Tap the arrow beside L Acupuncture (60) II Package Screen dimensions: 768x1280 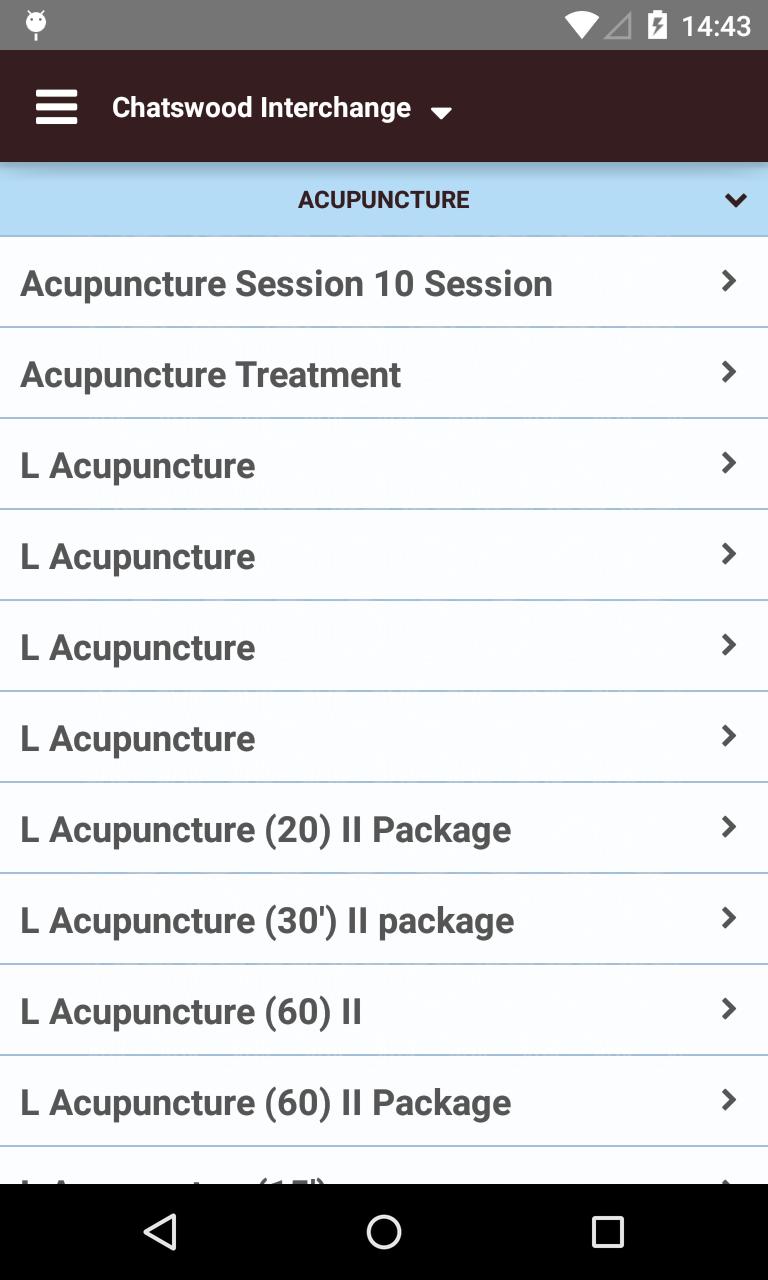[x=729, y=1100]
